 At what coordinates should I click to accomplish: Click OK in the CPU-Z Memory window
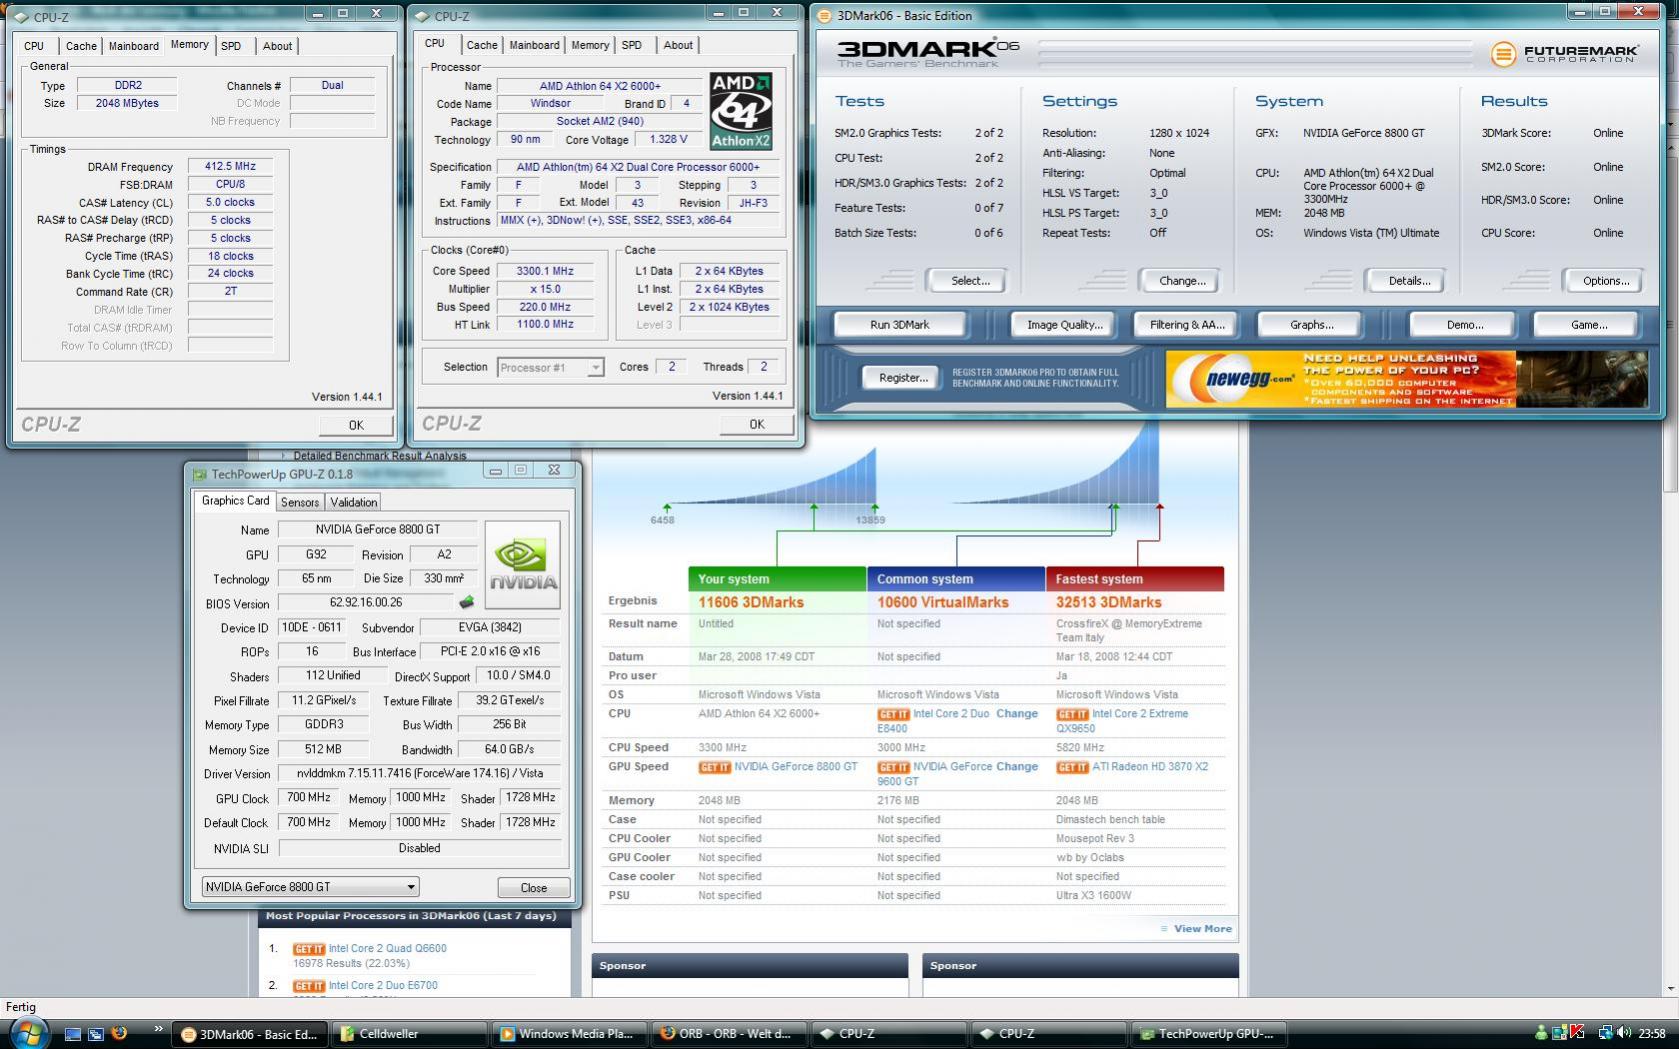[x=356, y=425]
